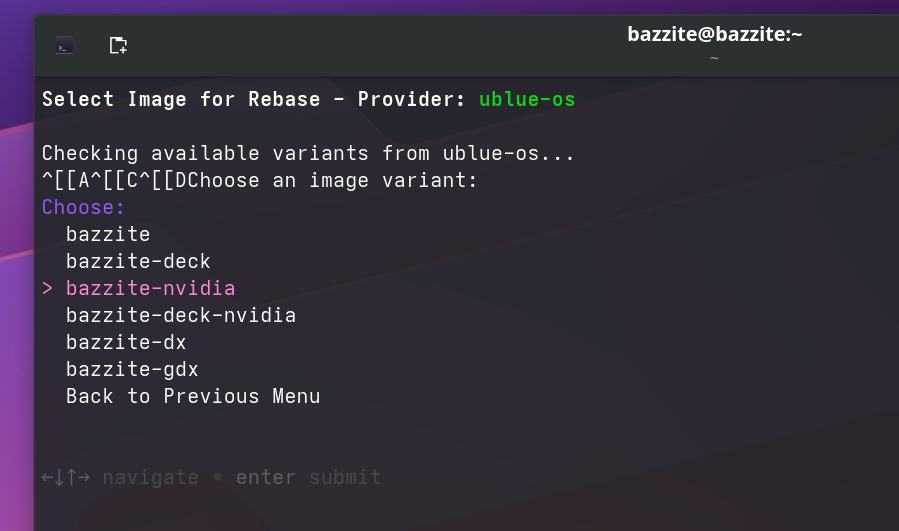The height and width of the screenshot is (531, 899).
Task: Click the purple Choose: prompt label
Action: tap(83, 207)
